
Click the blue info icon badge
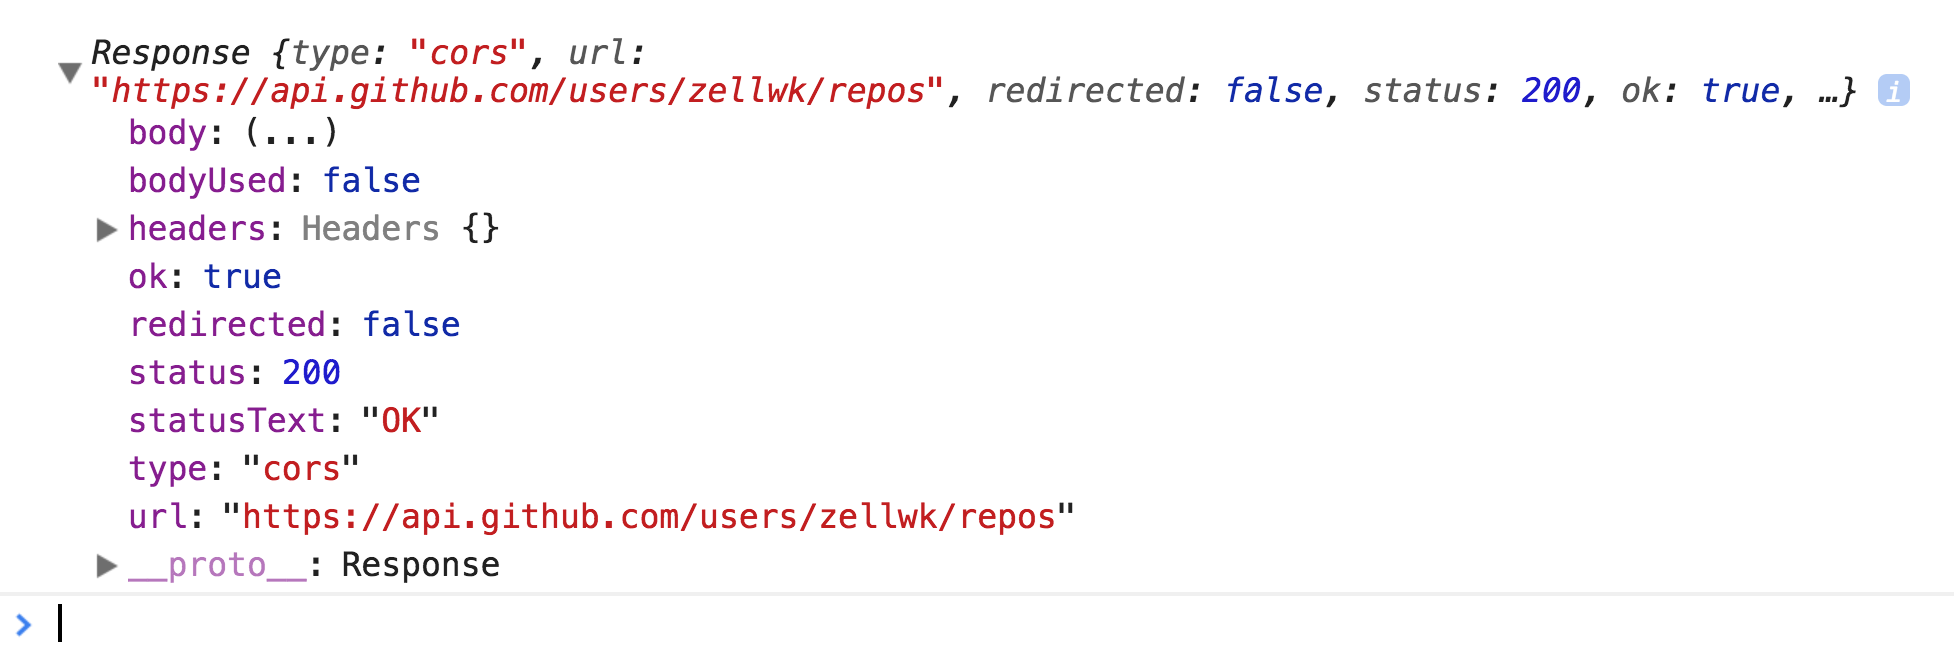coord(1893,91)
